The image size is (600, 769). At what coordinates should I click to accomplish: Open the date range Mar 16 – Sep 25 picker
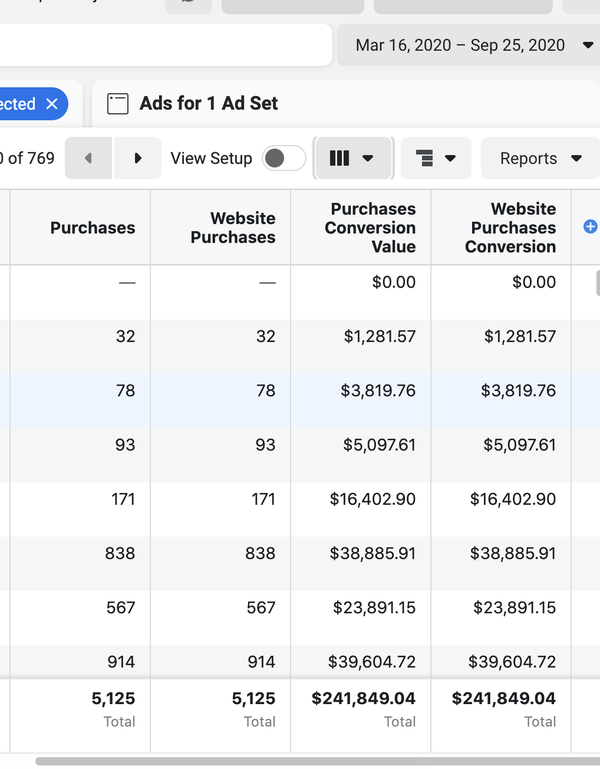pos(468,45)
